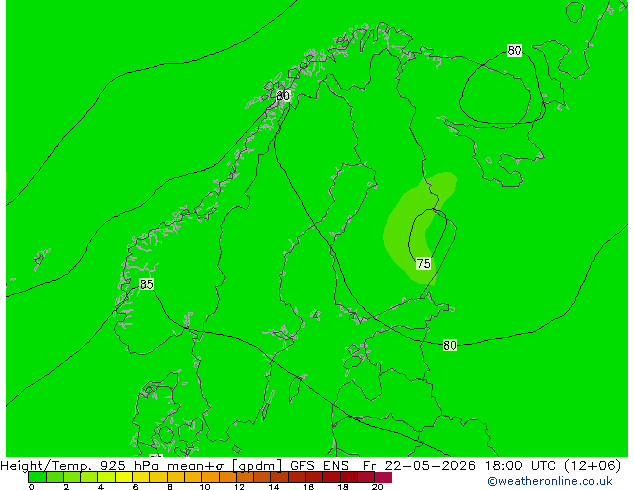The height and width of the screenshot is (490, 634).
Task: Click the legend tick label "18"
Action: [x=343, y=487]
